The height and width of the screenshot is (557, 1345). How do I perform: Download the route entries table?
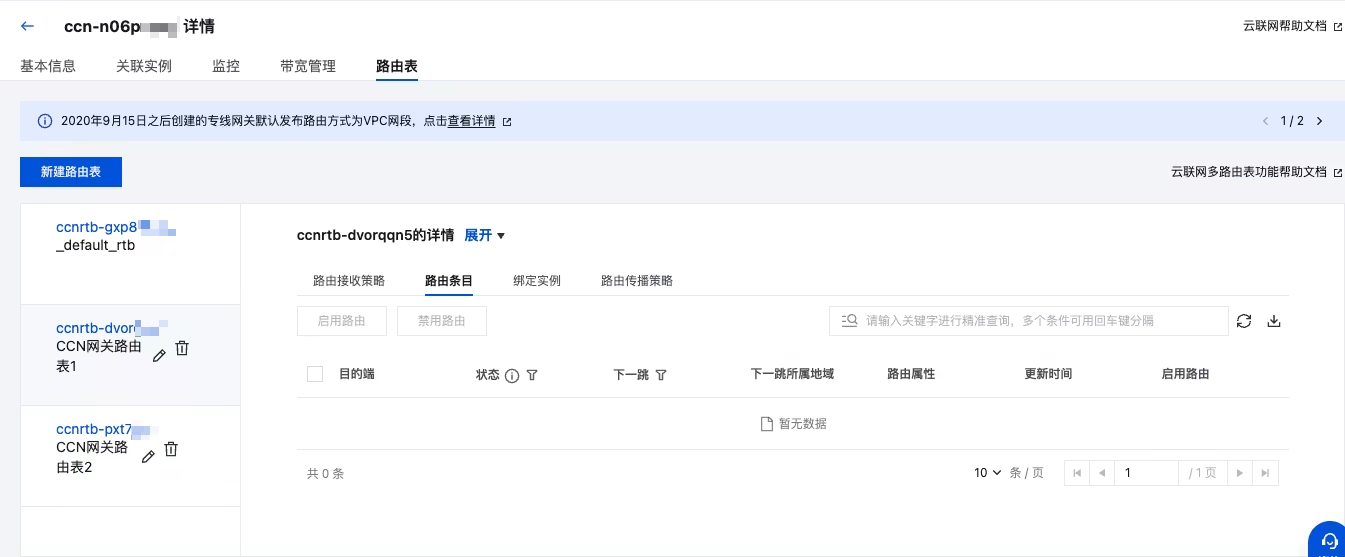(1273, 321)
